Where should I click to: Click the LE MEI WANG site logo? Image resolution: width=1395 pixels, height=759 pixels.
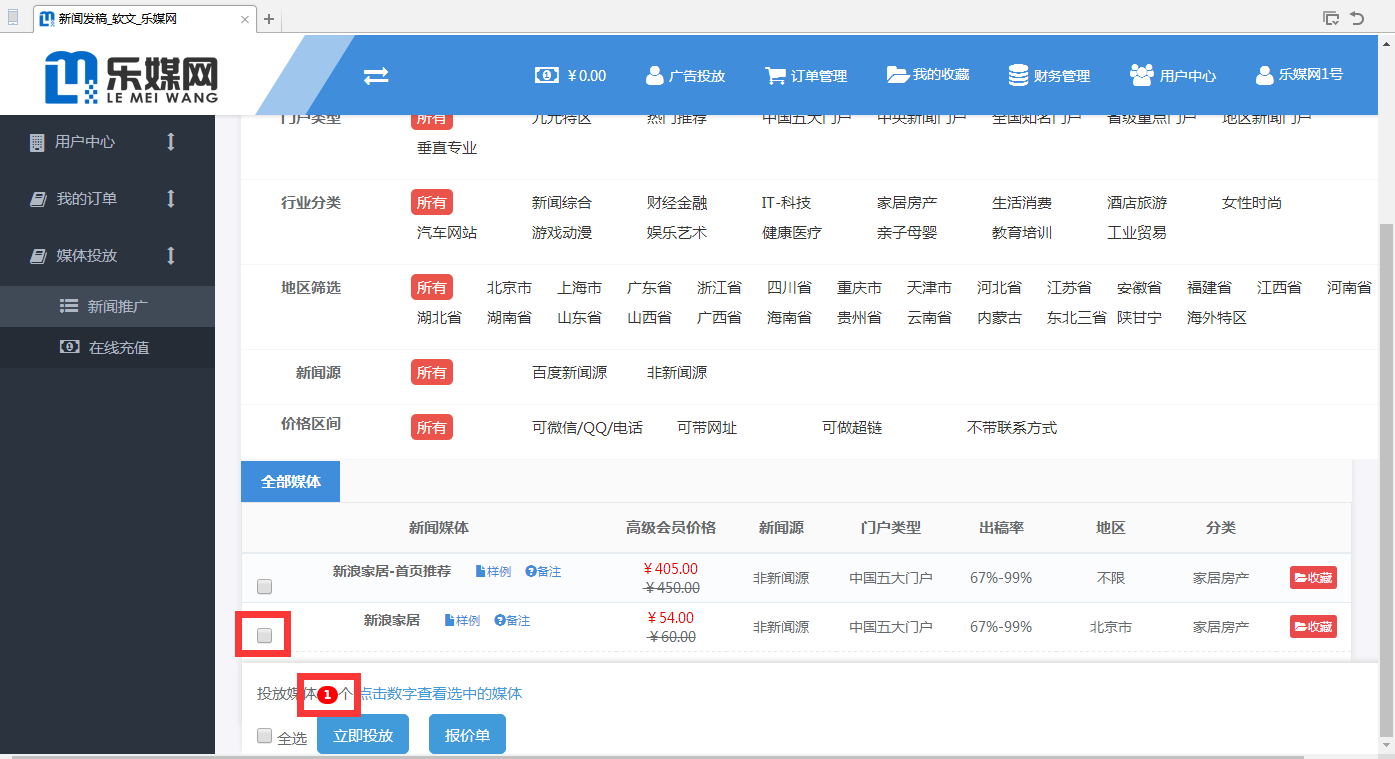[131, 79]
